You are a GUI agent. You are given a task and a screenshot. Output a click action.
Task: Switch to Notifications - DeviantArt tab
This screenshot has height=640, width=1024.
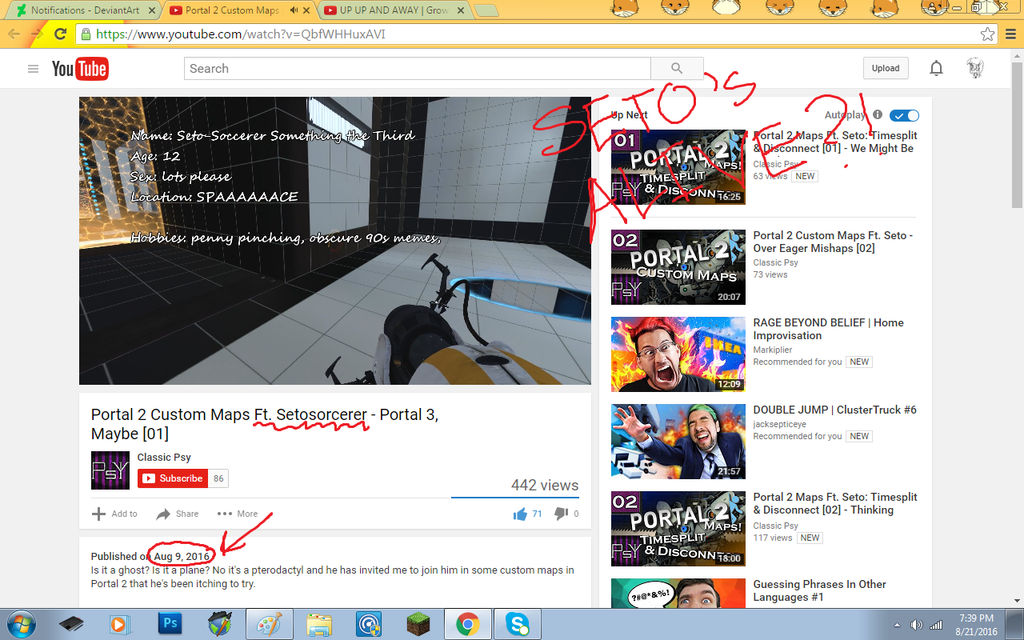coord(85,10)
